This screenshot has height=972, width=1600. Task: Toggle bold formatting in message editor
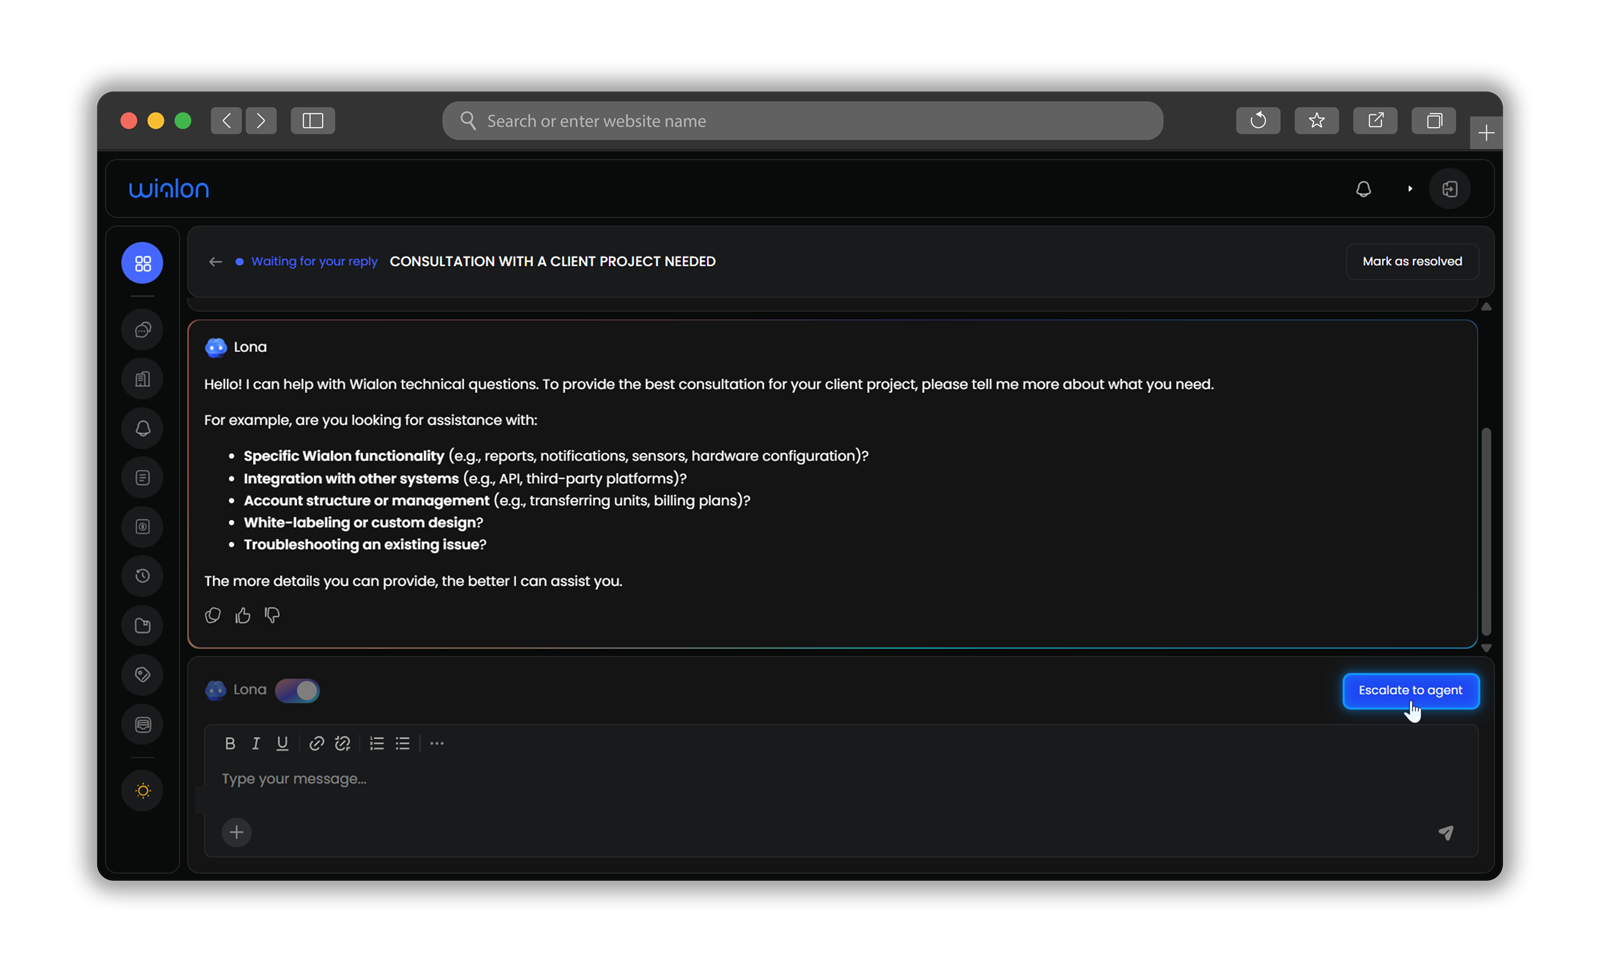point(230,743)
